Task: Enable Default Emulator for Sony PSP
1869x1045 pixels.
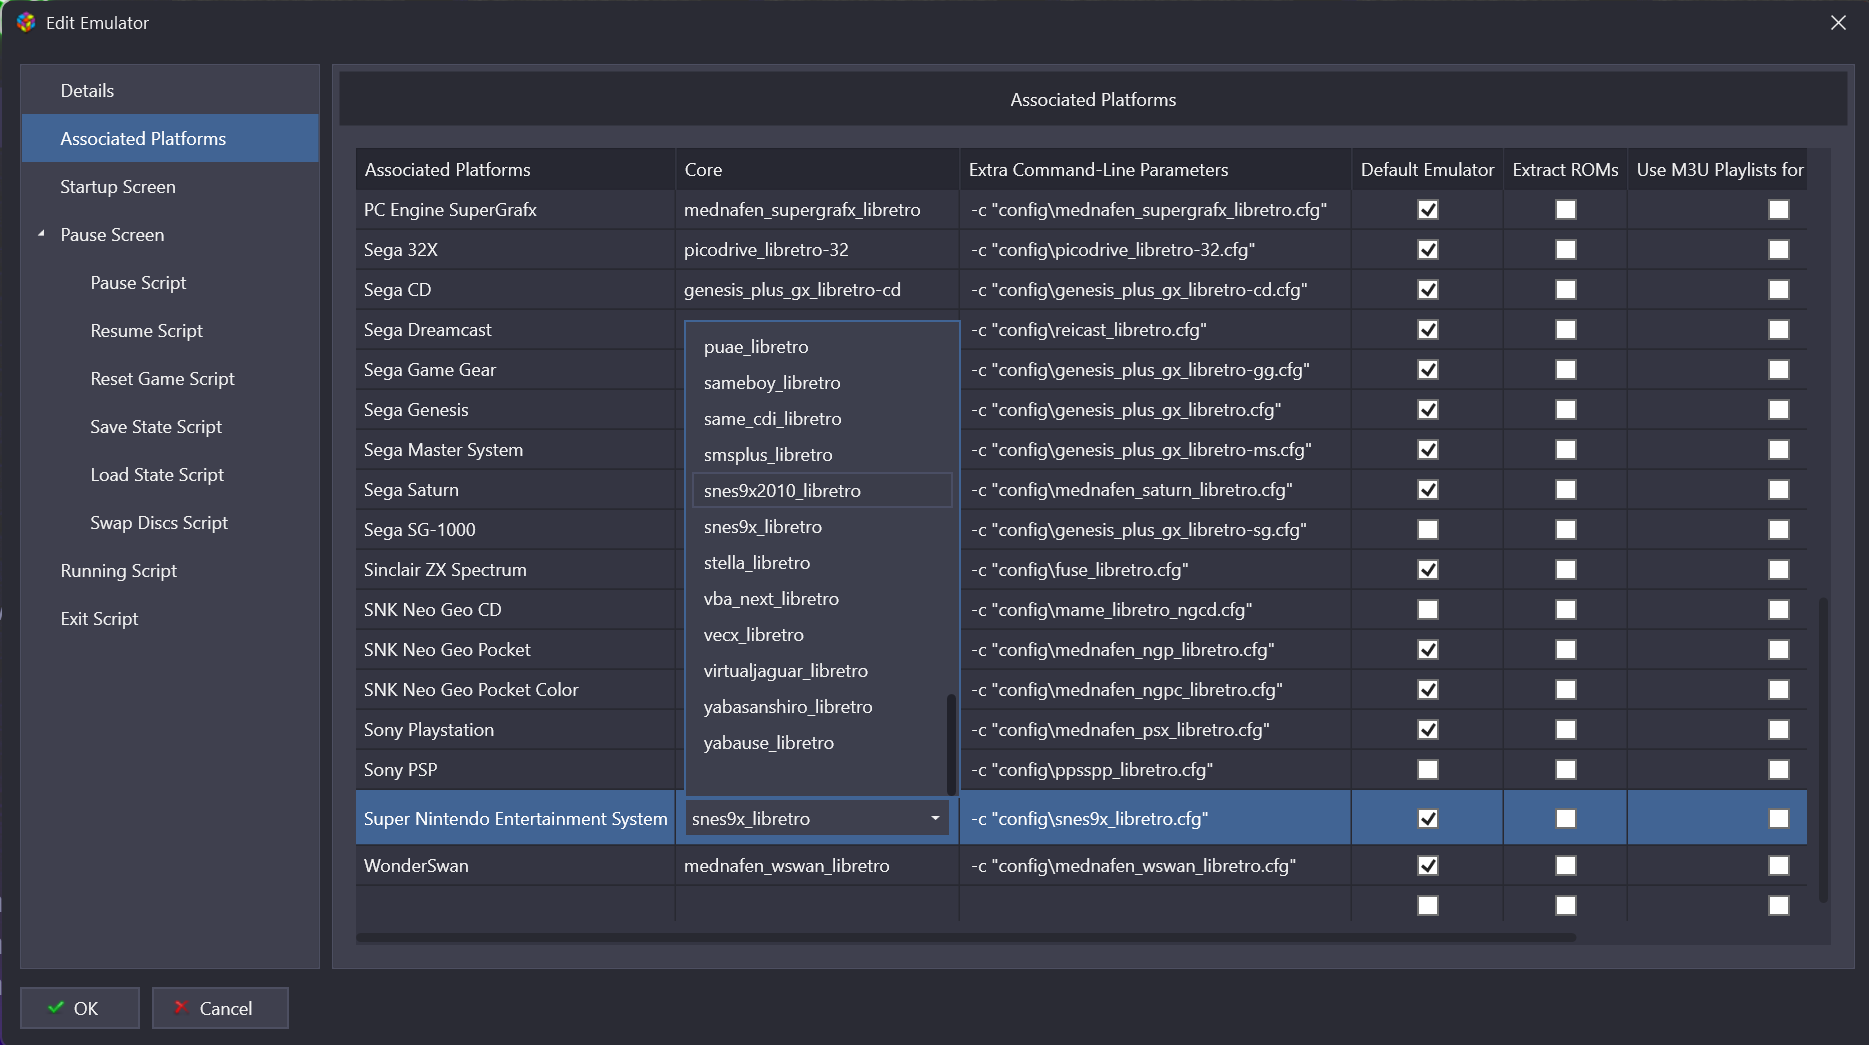Action: pyautogui.click(x=1428, y=770)
